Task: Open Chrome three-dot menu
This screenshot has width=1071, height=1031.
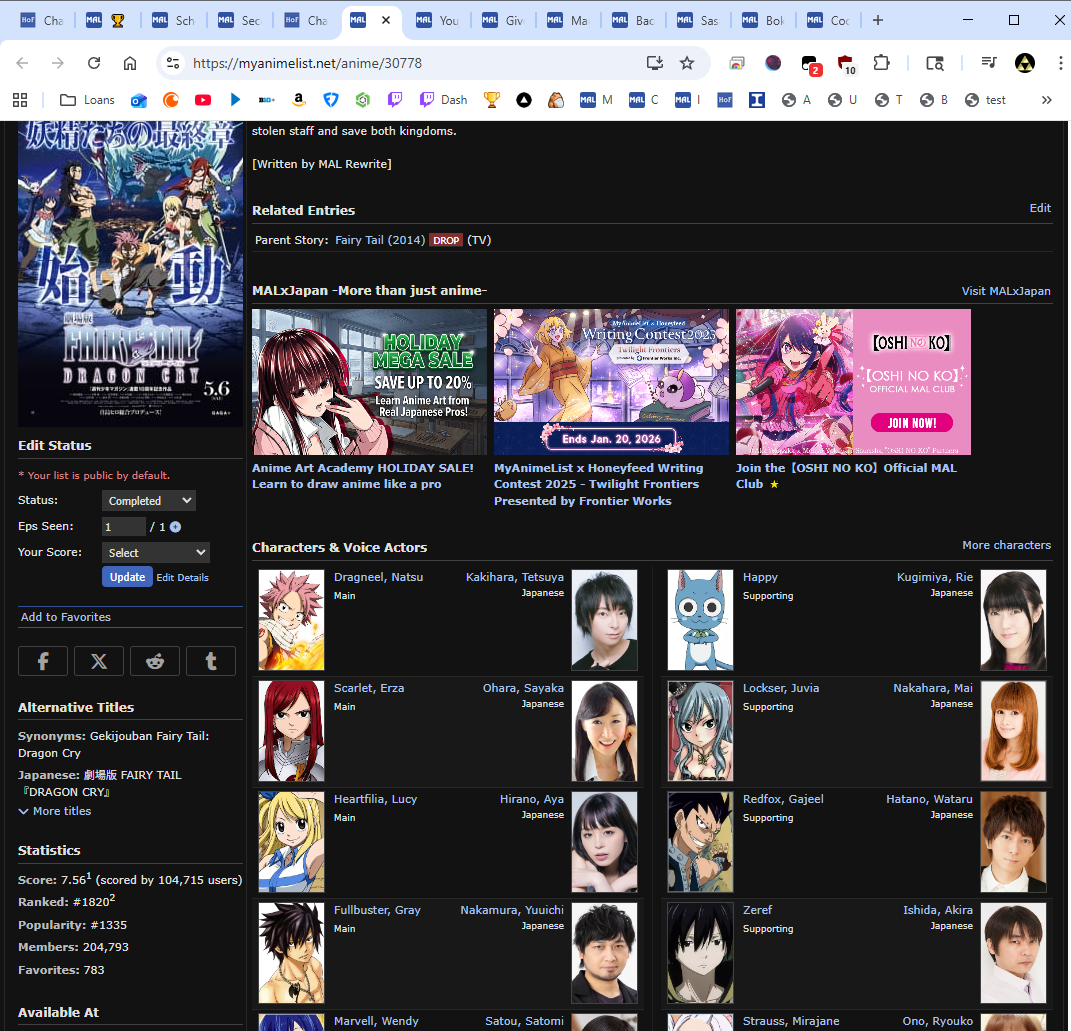Action: [x=1060, y=64]
